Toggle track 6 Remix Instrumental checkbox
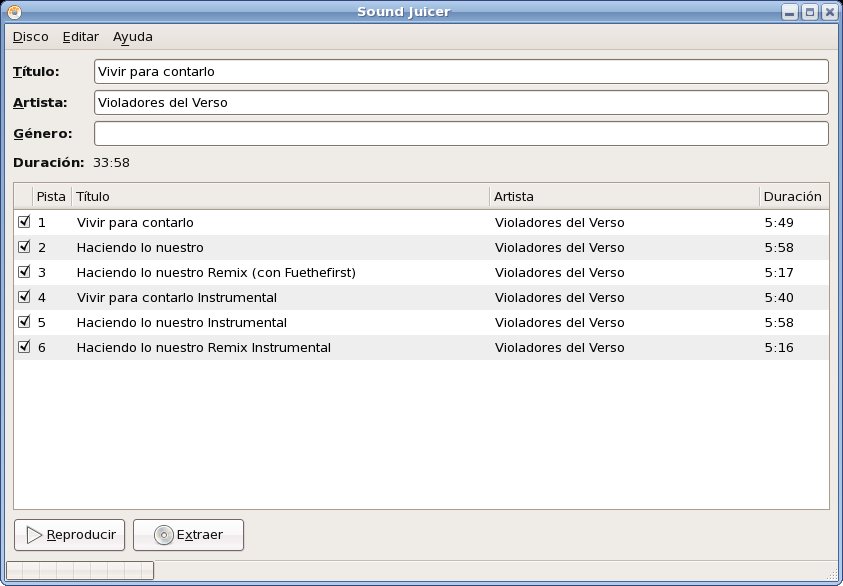Viewport: 843px width, 586px height. [24, 347]
